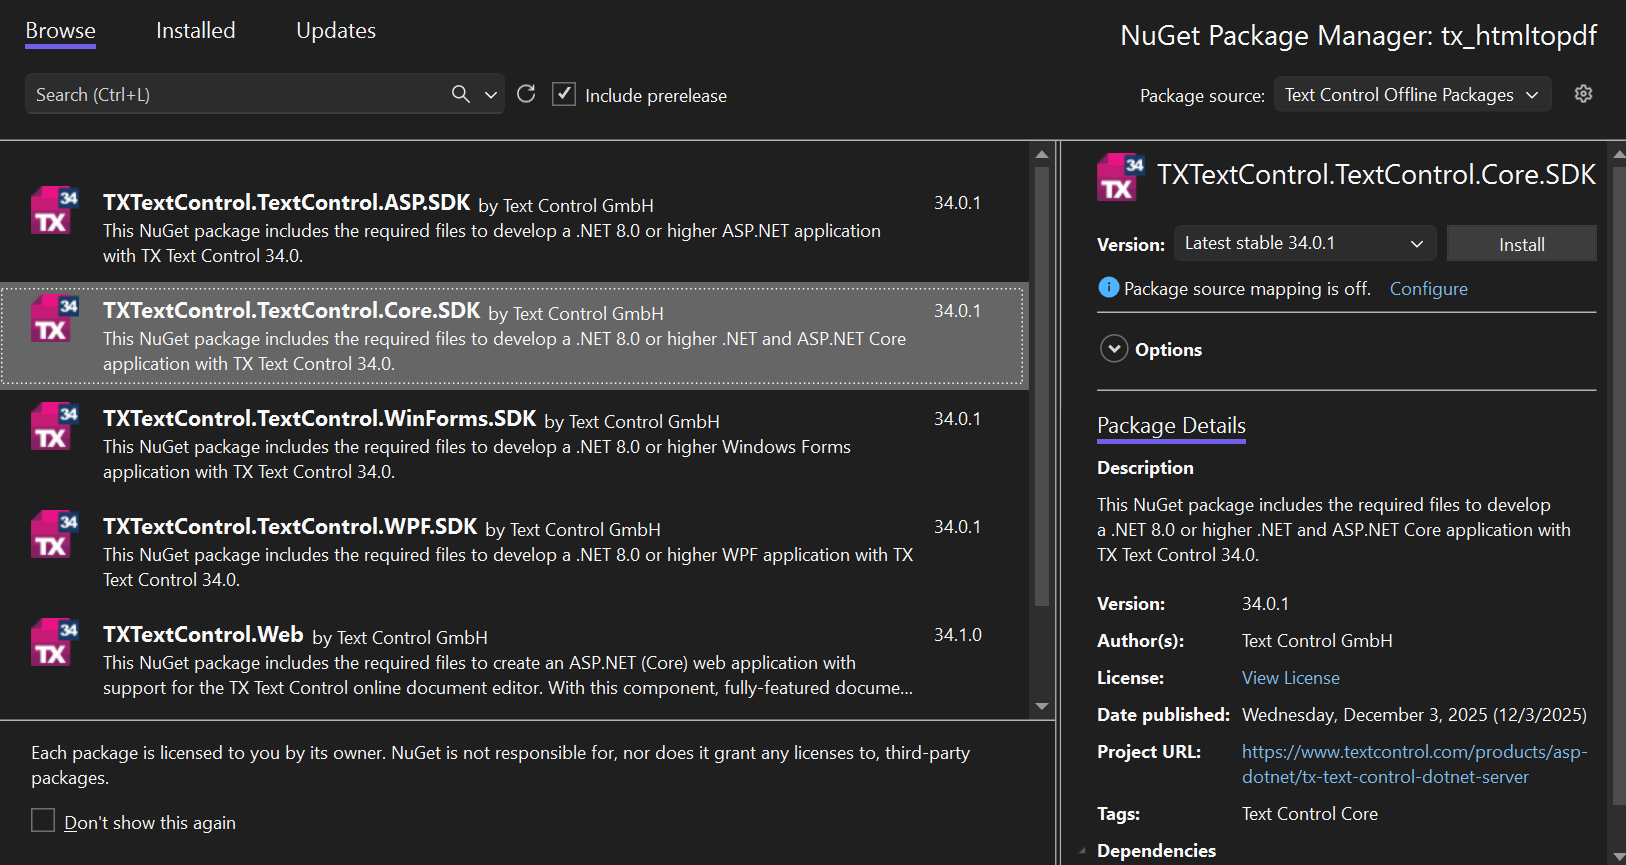Open the Version selection dropdown
This screenshot has width=1626, height=865.
[1304, 244]
